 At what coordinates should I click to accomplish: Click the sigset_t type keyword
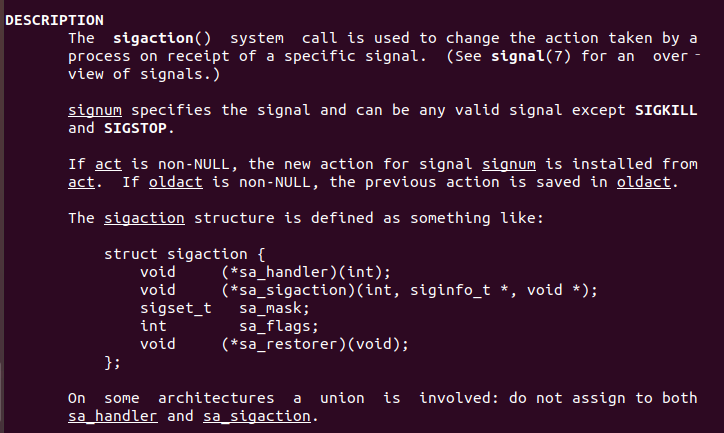point(176,308)
